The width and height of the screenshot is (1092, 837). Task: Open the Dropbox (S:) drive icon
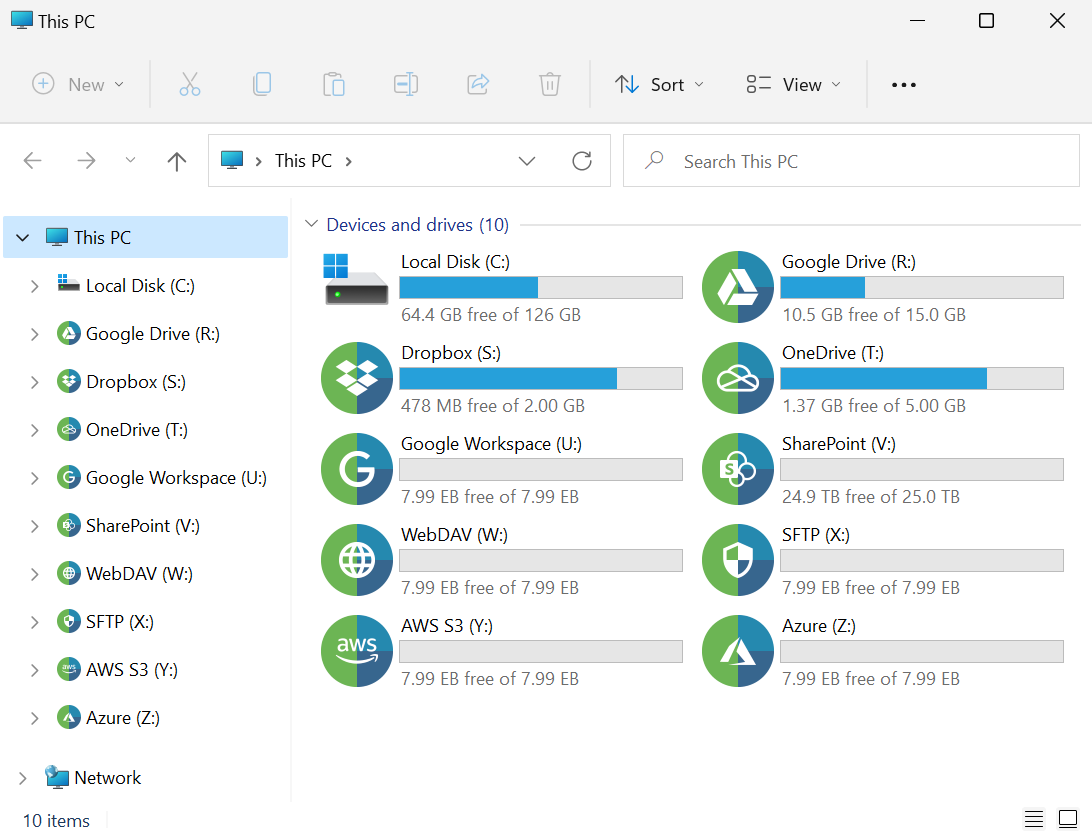357,378
